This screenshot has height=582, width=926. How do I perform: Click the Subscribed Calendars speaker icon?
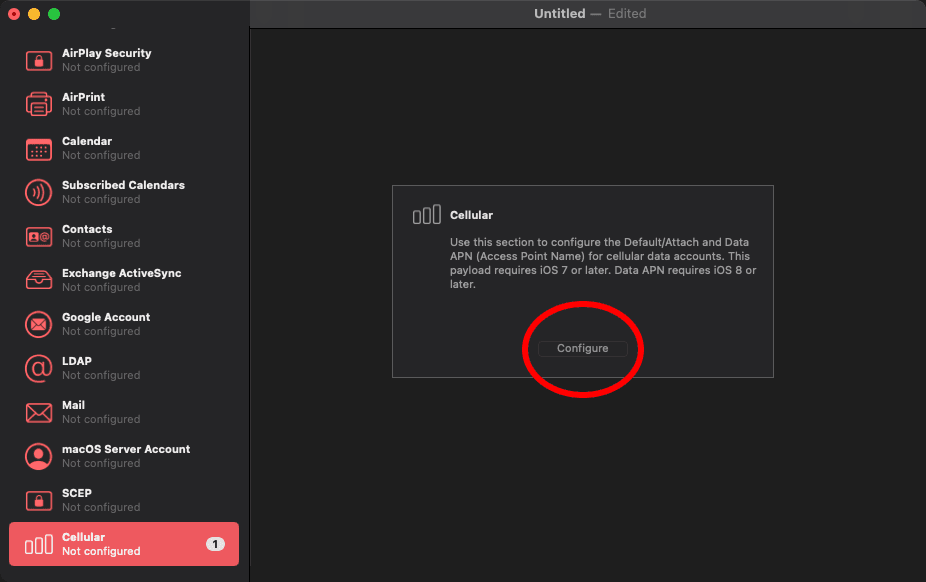click(x=38, y=192)
